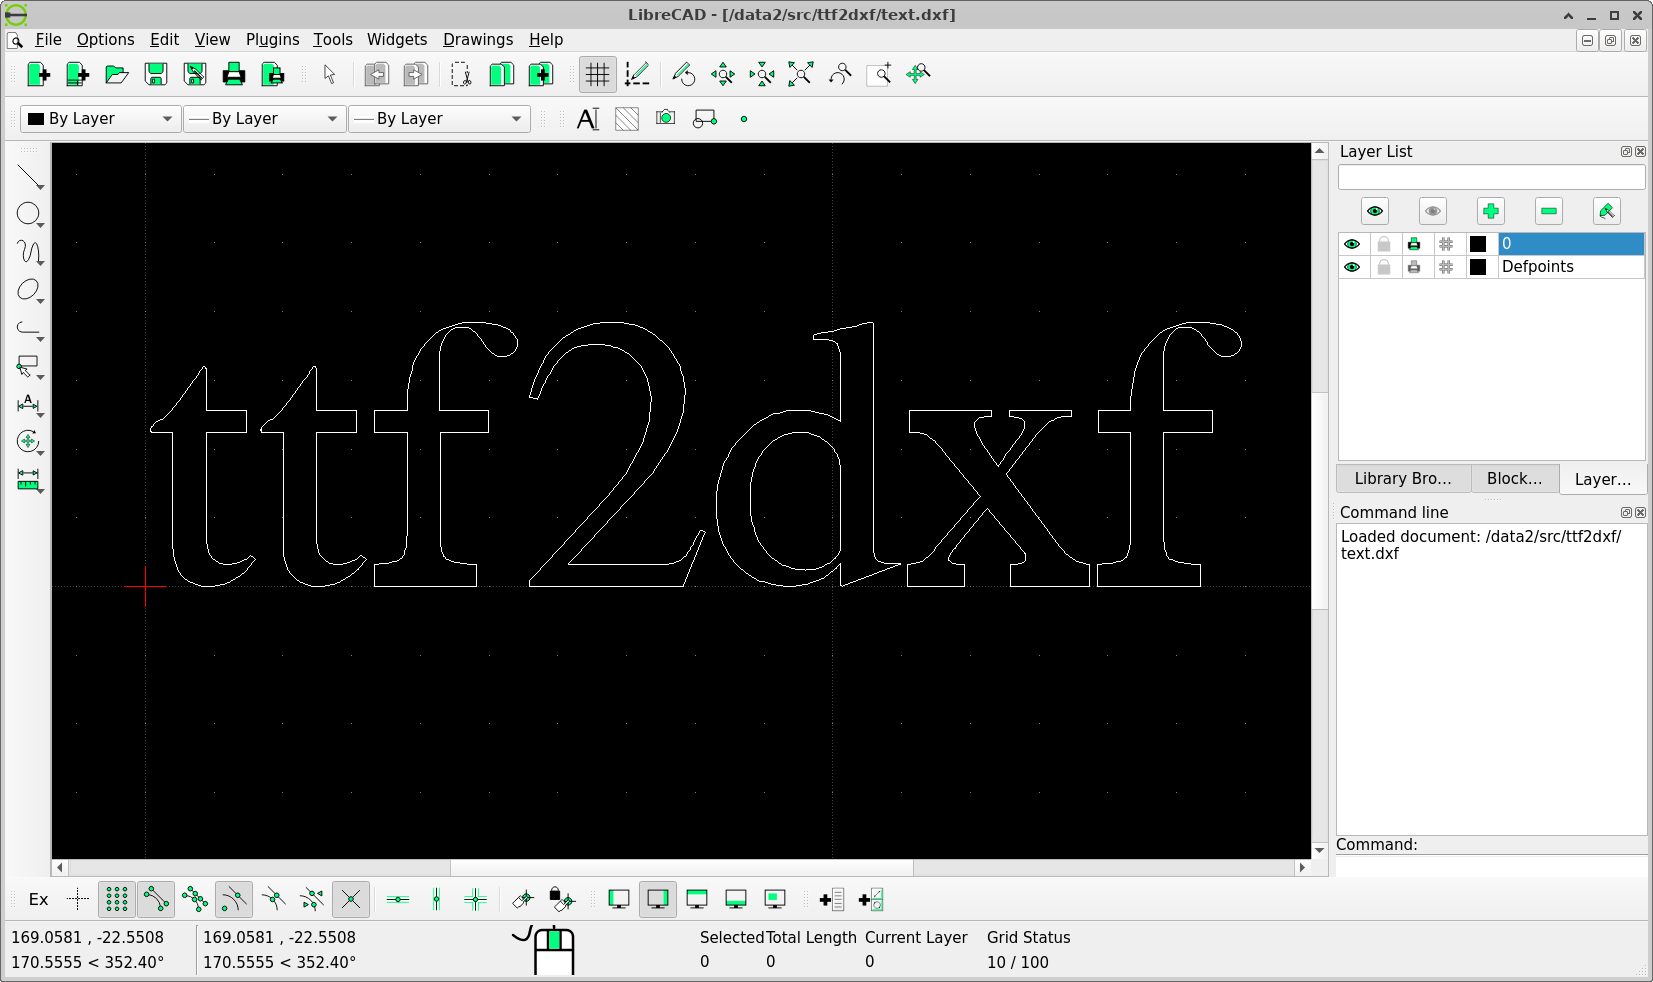Open the line width By Layer dropdown
The width and height of the screenshot is (1653, 982).
[x=264, y=119]
